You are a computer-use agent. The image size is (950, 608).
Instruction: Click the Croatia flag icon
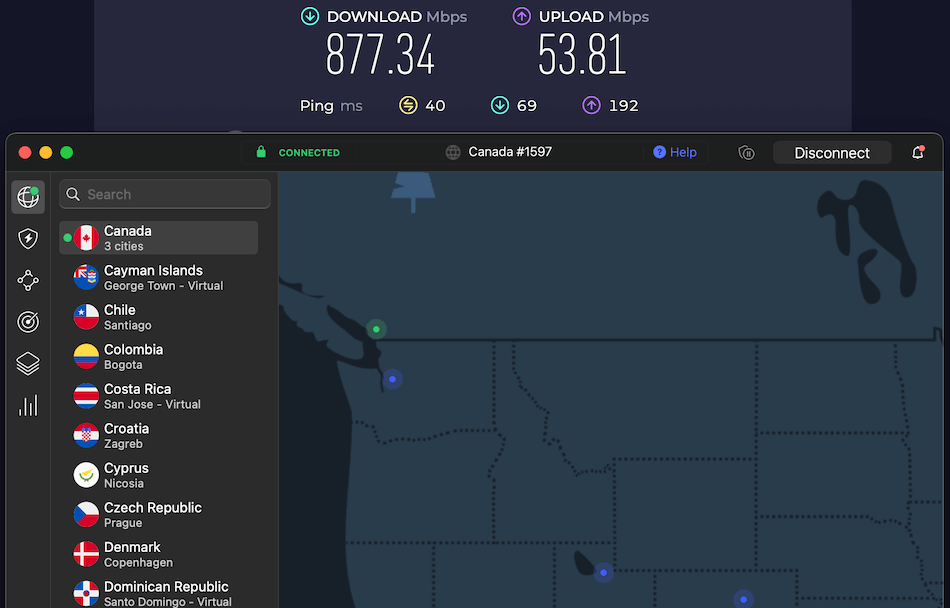(x=86, y=435)
